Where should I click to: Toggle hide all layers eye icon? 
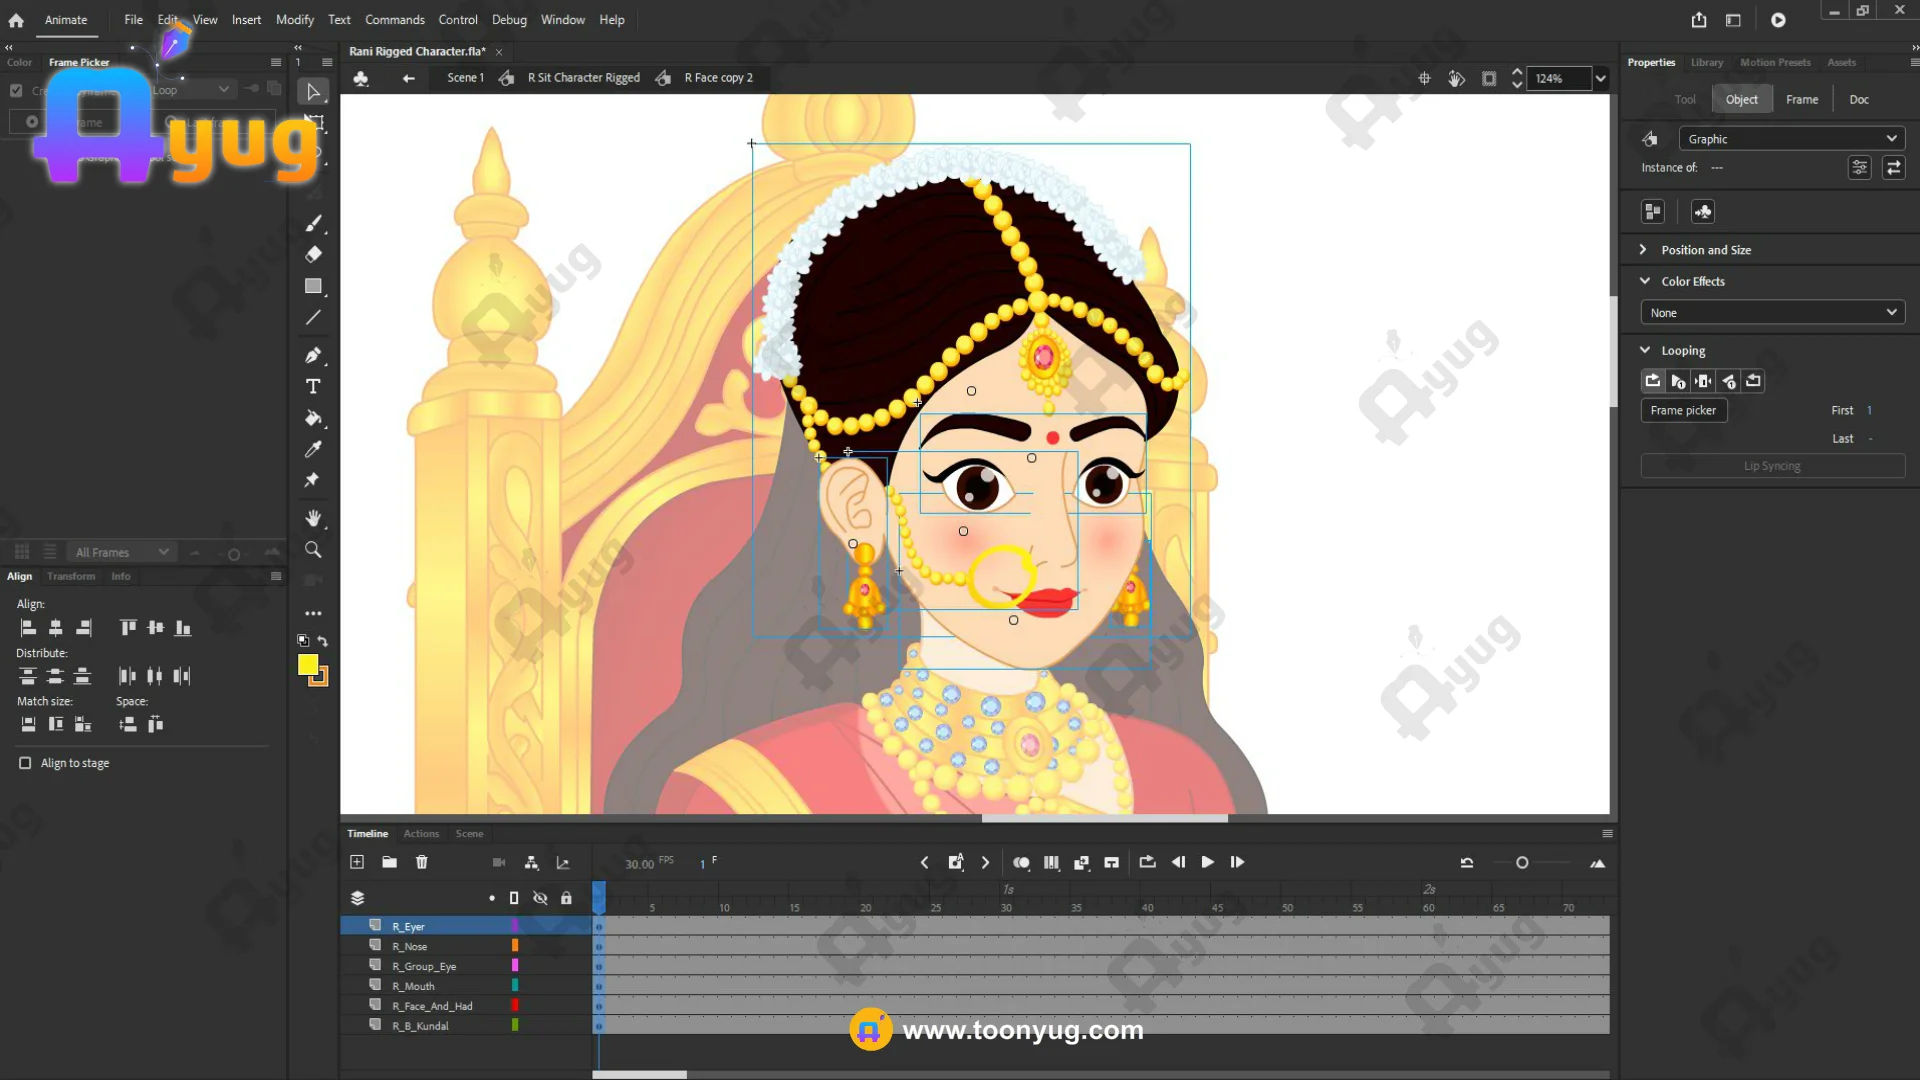pos(540,898)
